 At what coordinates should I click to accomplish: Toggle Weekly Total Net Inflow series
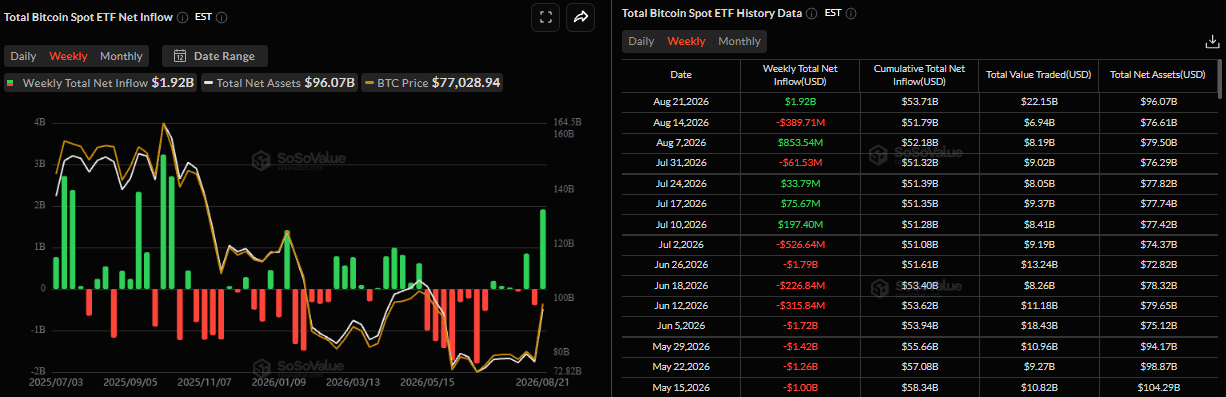pos(100,83)
